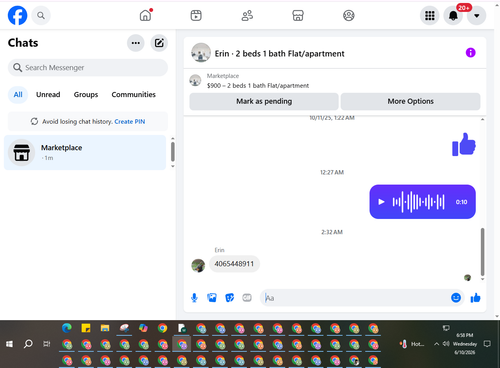Click the Aa message input field
This screenshot has height=368, width=500.
(355, 298)
